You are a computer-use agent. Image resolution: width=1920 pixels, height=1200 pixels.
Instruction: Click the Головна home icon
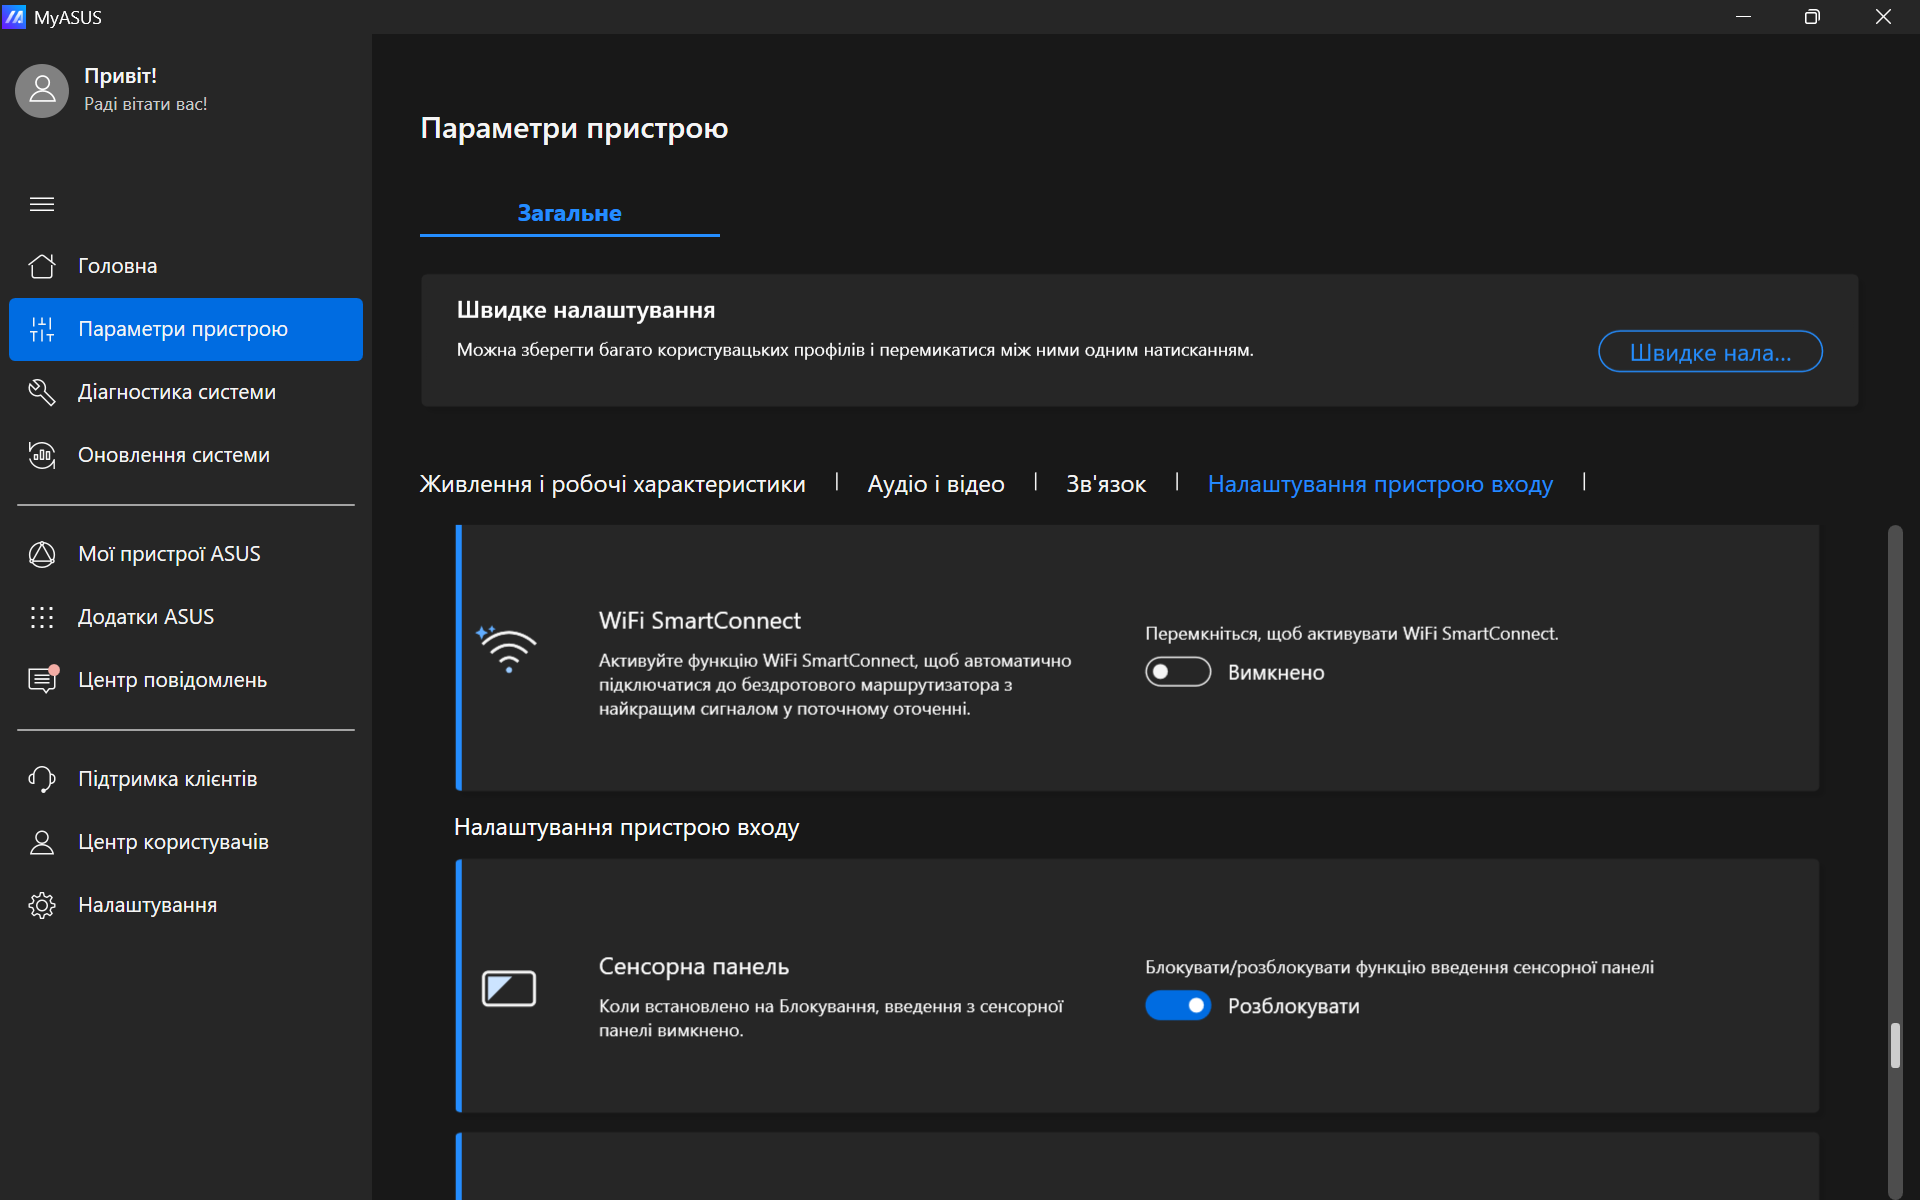click(42, 266)
